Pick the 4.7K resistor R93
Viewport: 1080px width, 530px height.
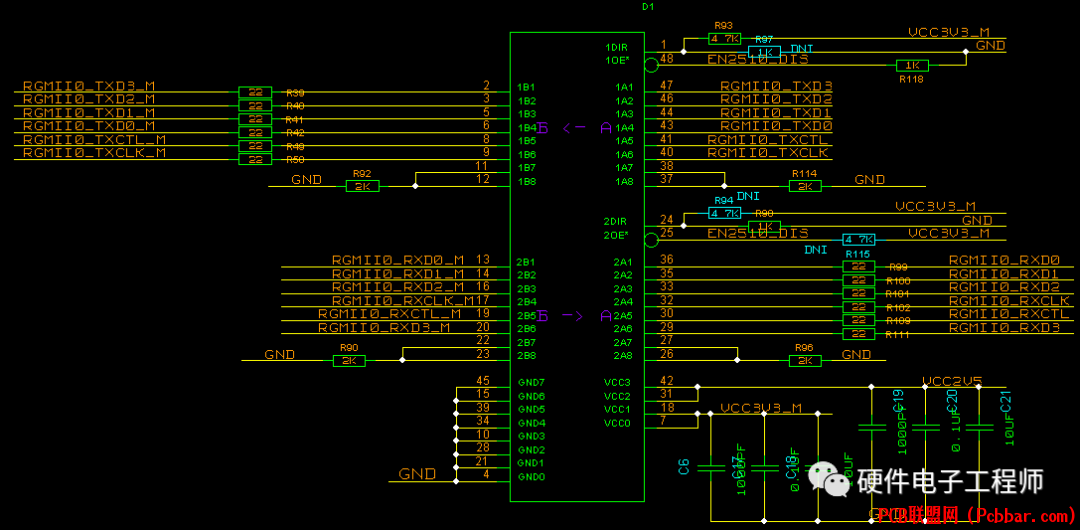[724, 39]
